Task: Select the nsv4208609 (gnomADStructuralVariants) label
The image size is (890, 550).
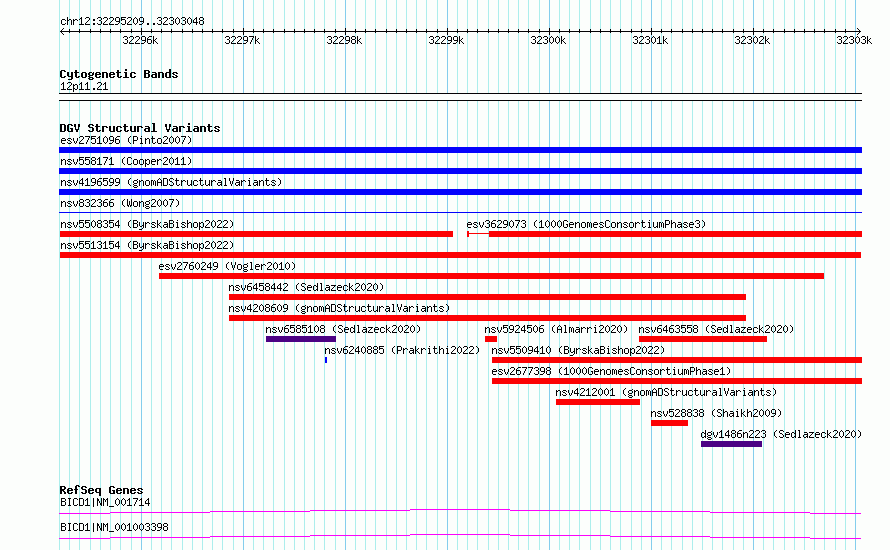Action: (x=339, y=308)
